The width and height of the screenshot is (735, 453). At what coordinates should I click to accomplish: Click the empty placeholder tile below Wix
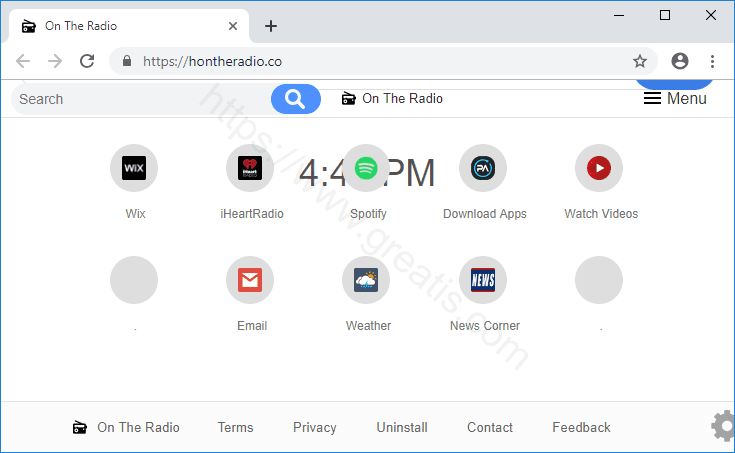coord(134,280)
